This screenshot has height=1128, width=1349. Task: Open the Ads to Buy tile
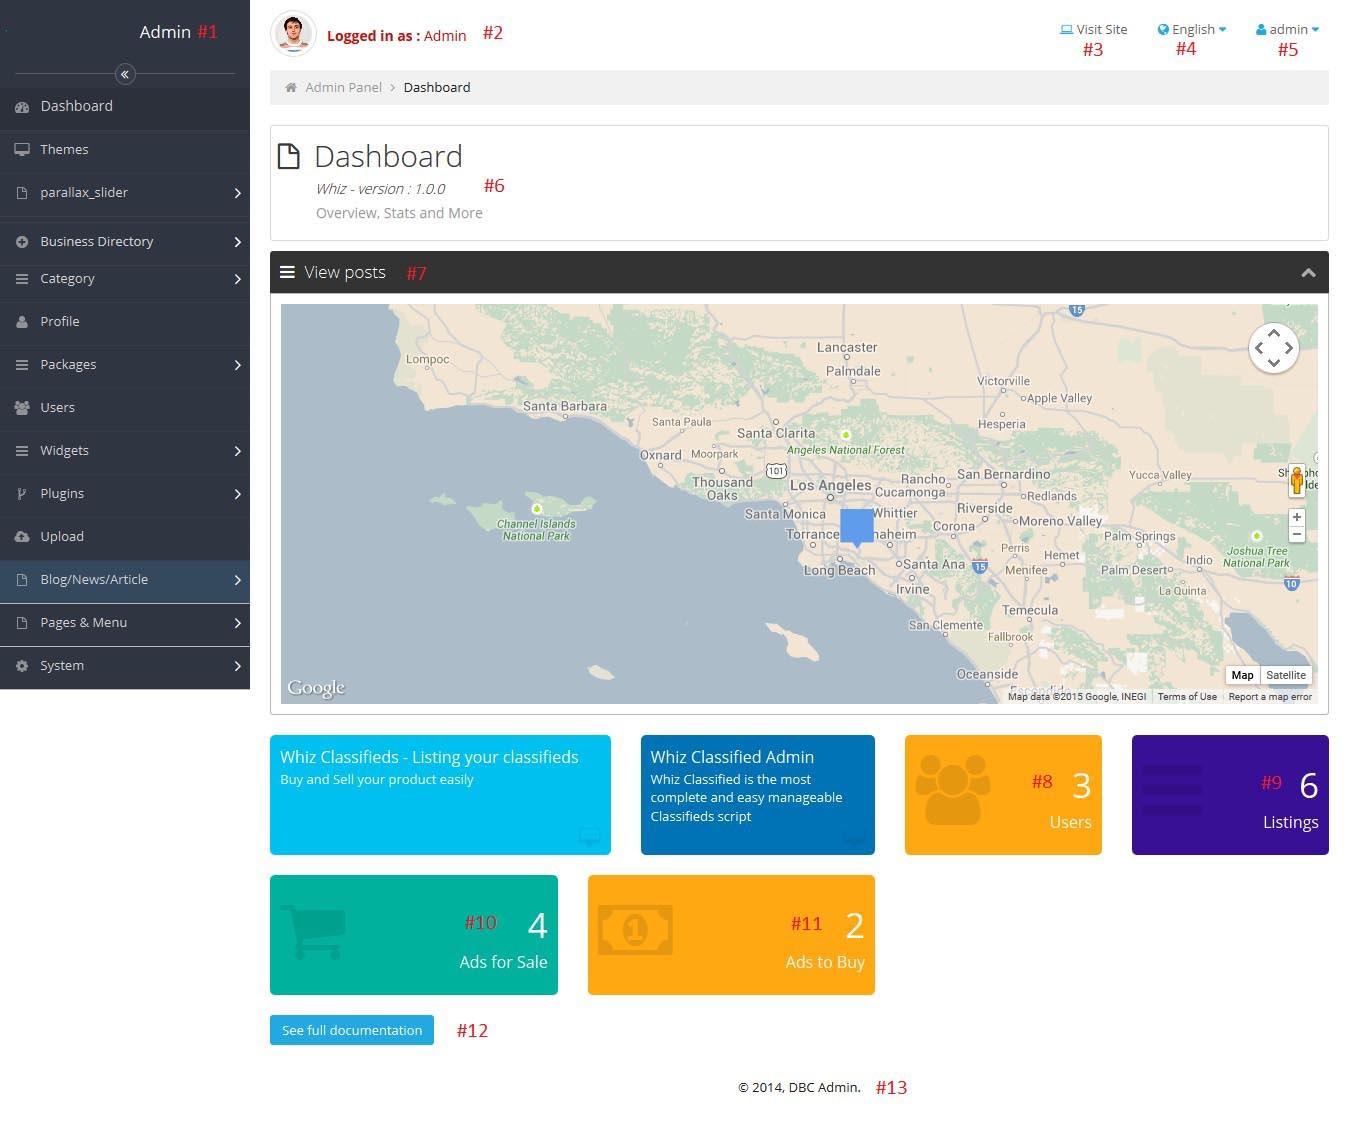(731, 935)
